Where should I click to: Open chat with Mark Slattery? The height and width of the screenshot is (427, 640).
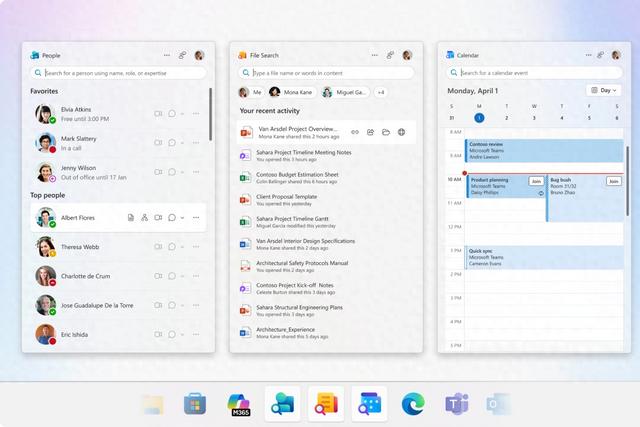pos(172,142)
